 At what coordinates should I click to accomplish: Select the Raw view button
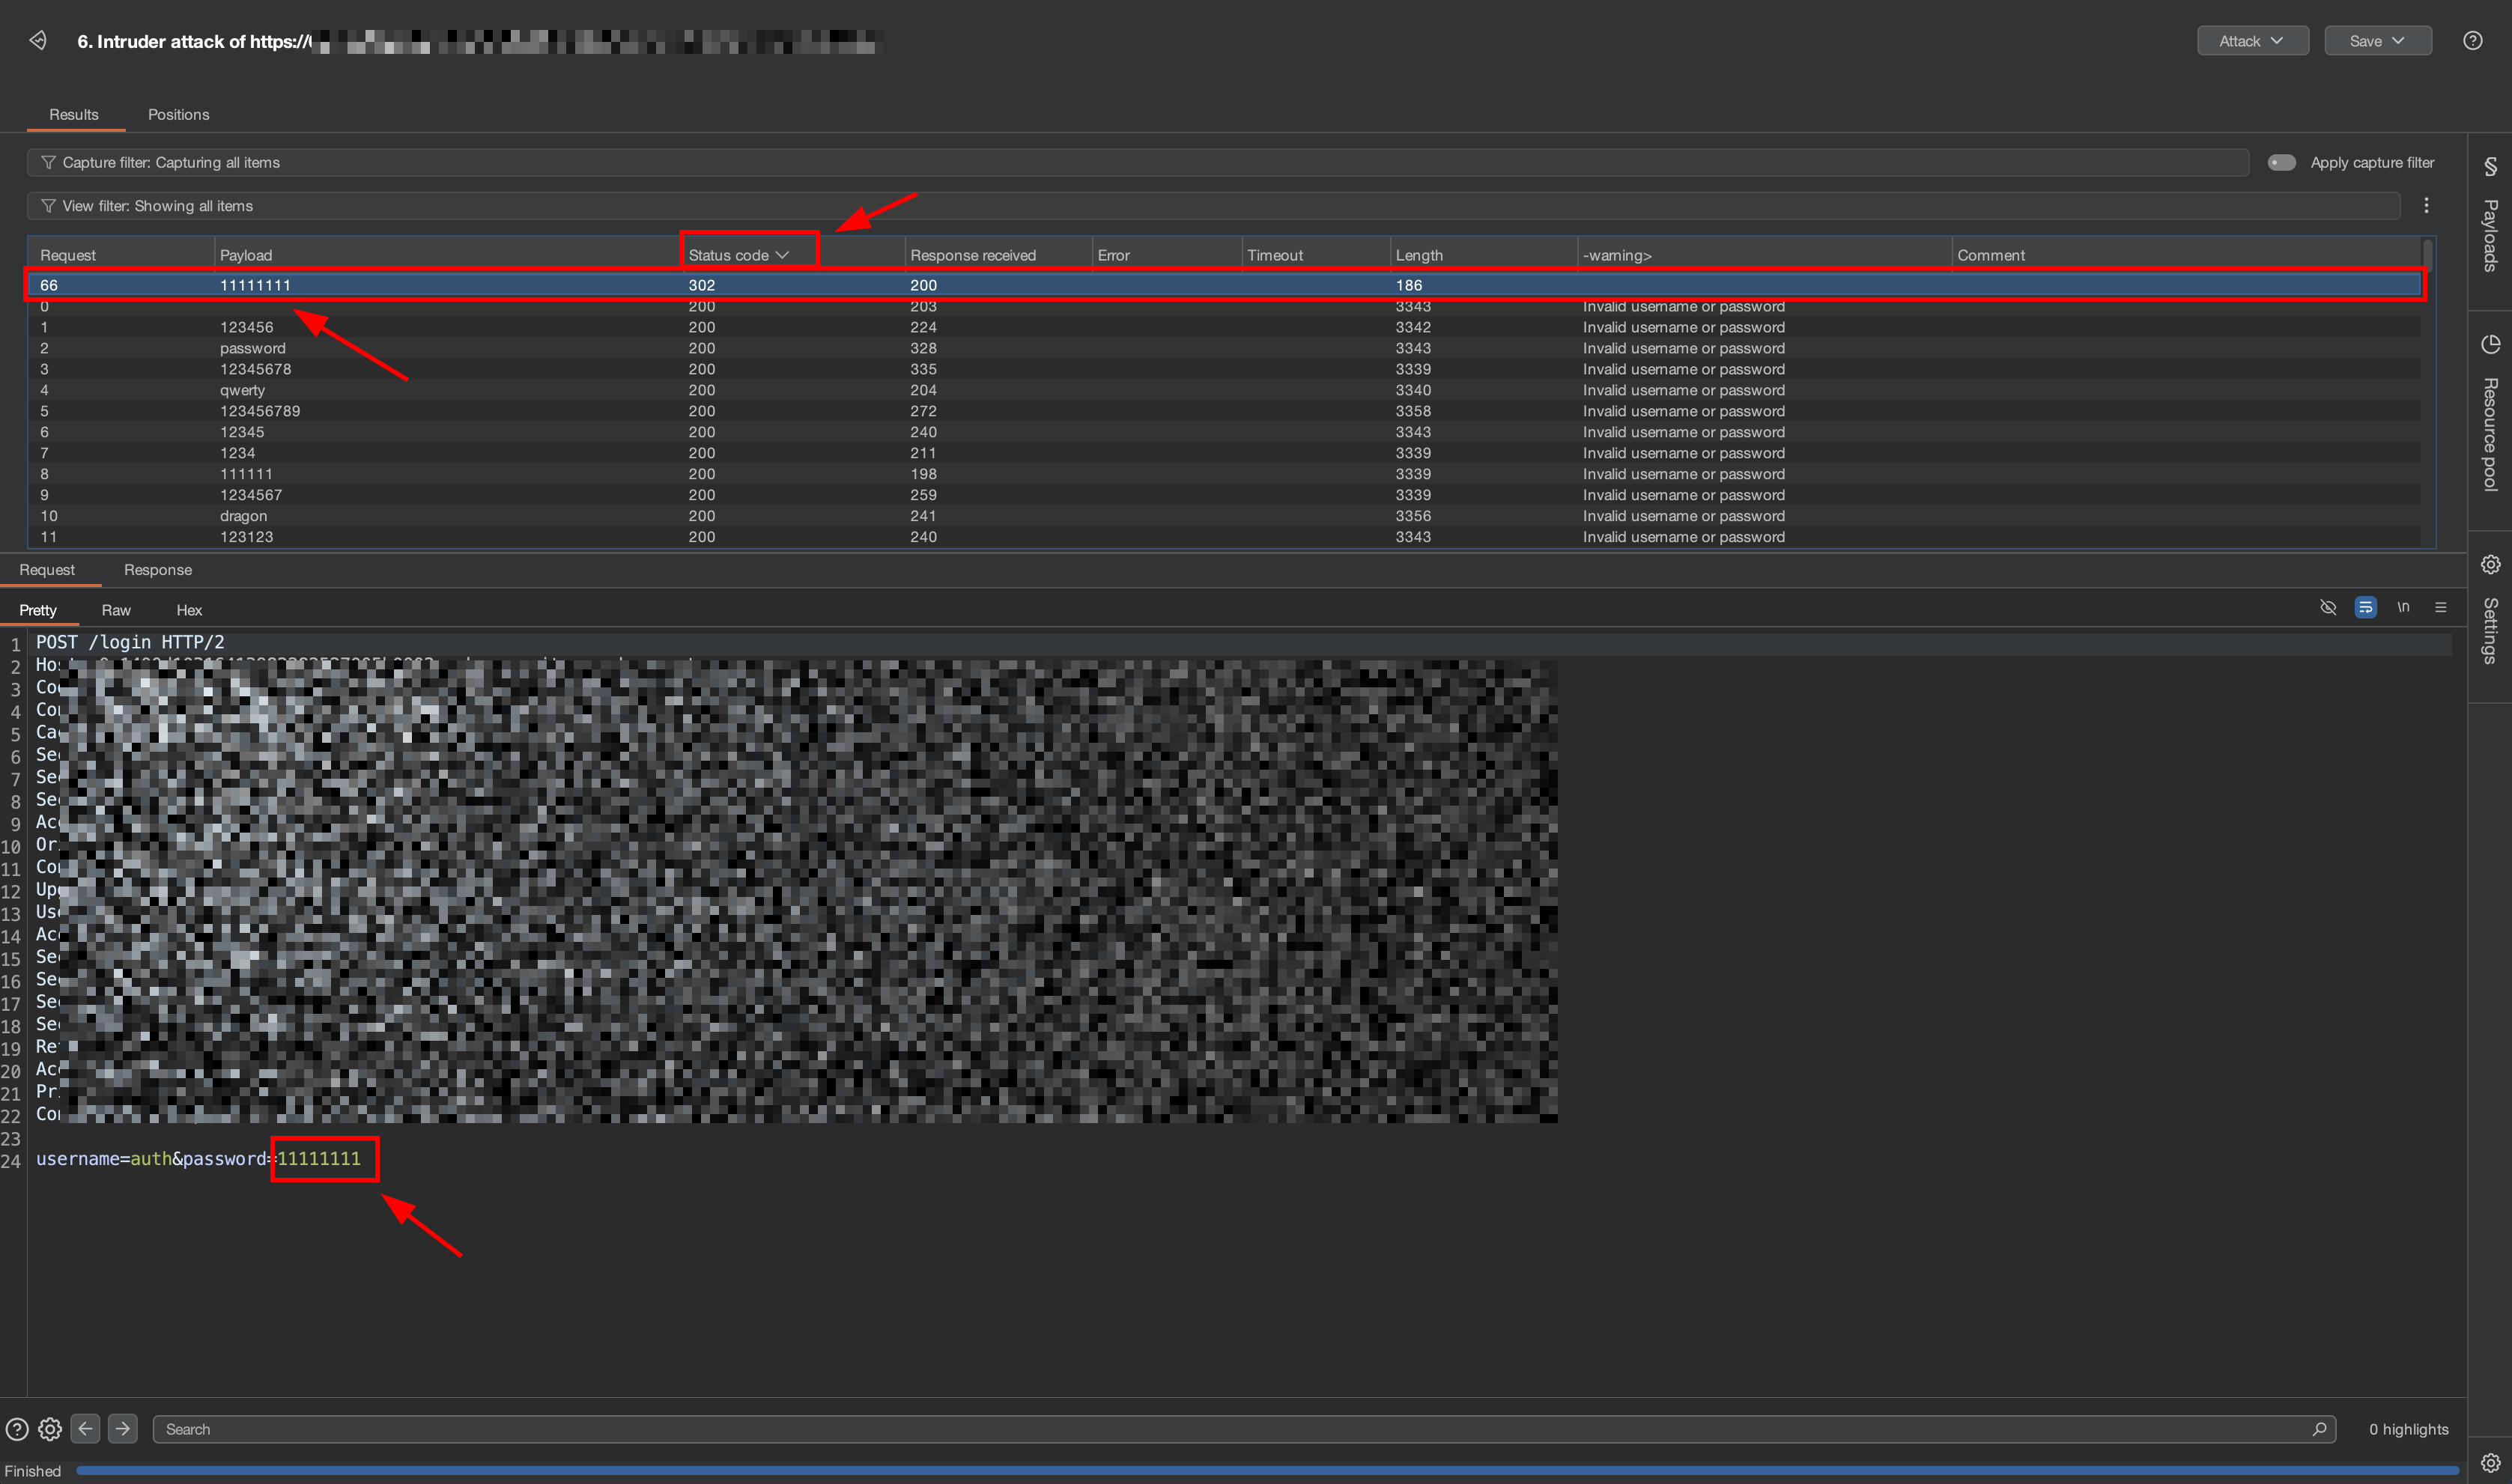[x=116, y=610]
